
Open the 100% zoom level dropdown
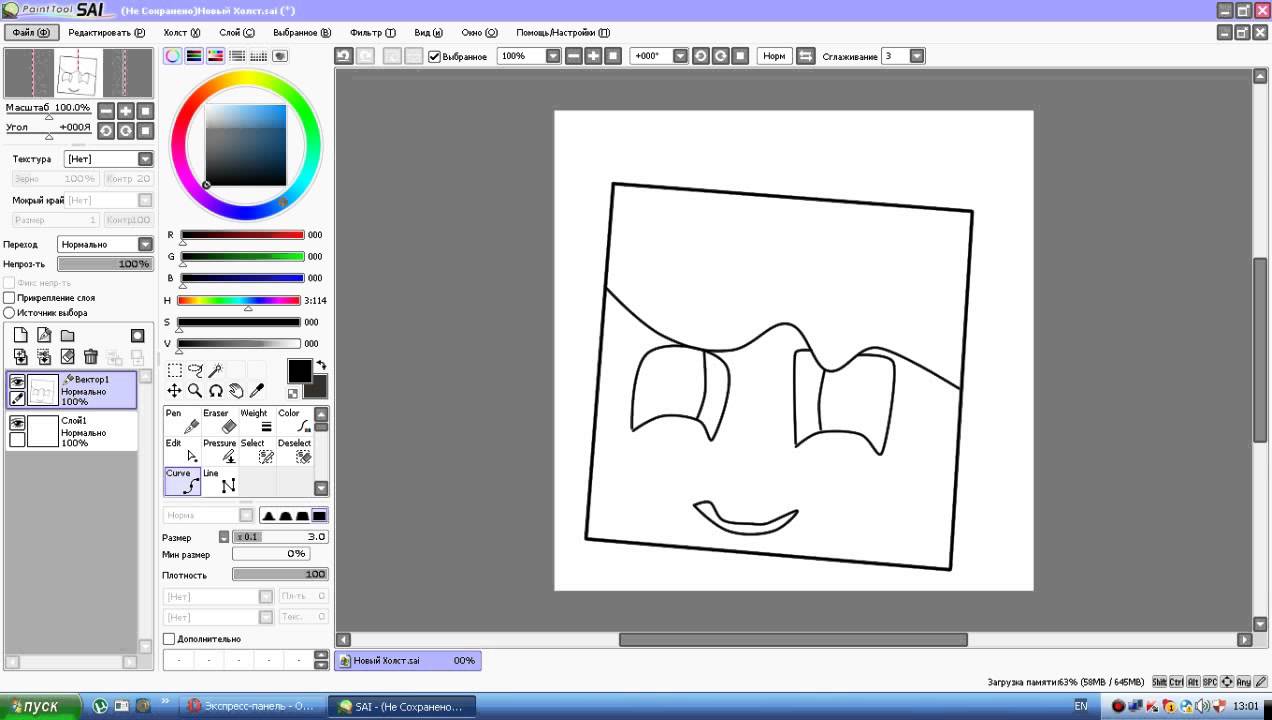coord(553,56)
